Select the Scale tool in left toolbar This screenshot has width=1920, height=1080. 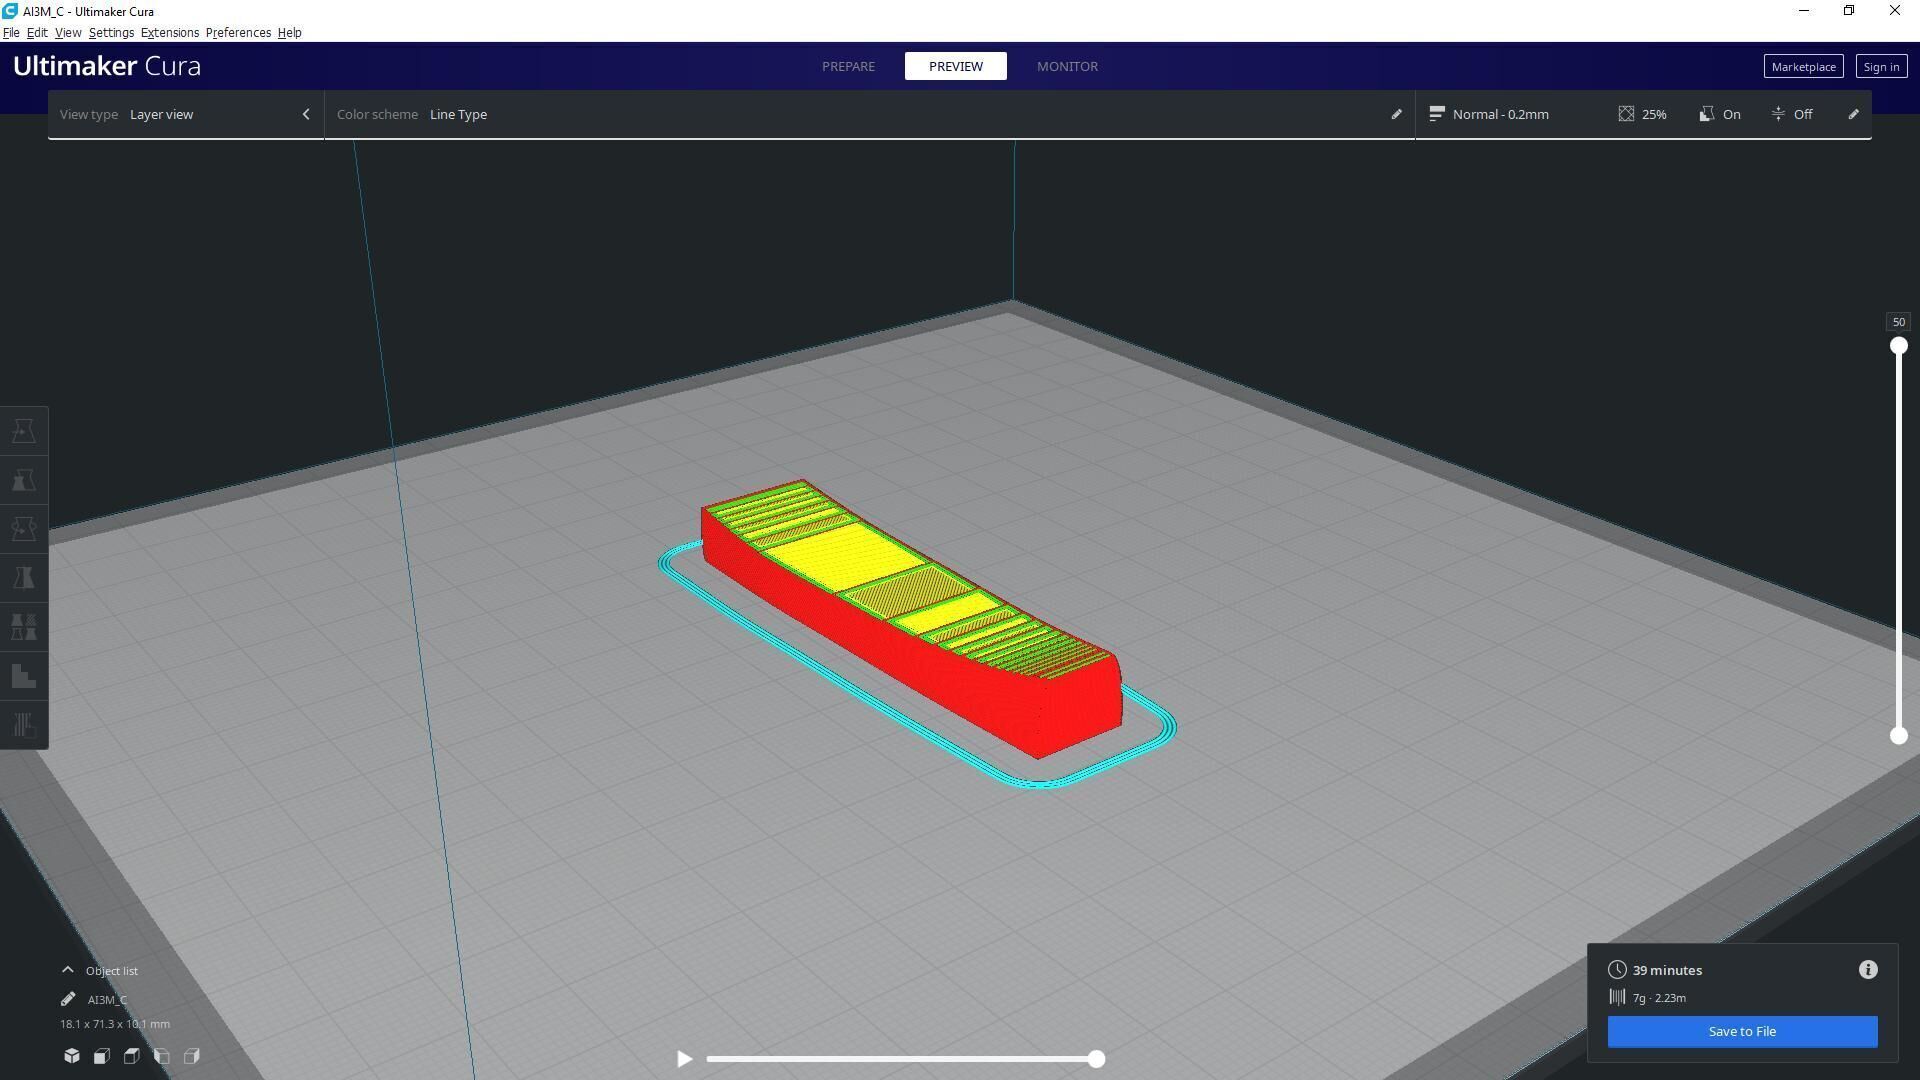[x=24, y=480]
